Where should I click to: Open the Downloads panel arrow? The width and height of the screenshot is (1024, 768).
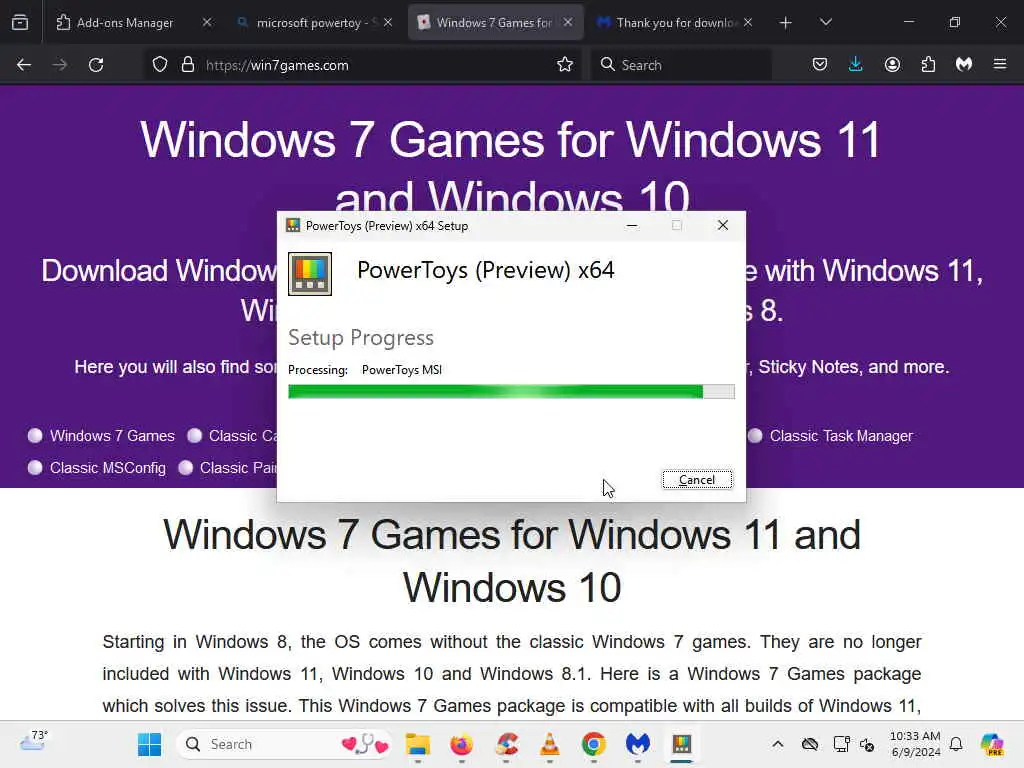[x=856, y=65]
